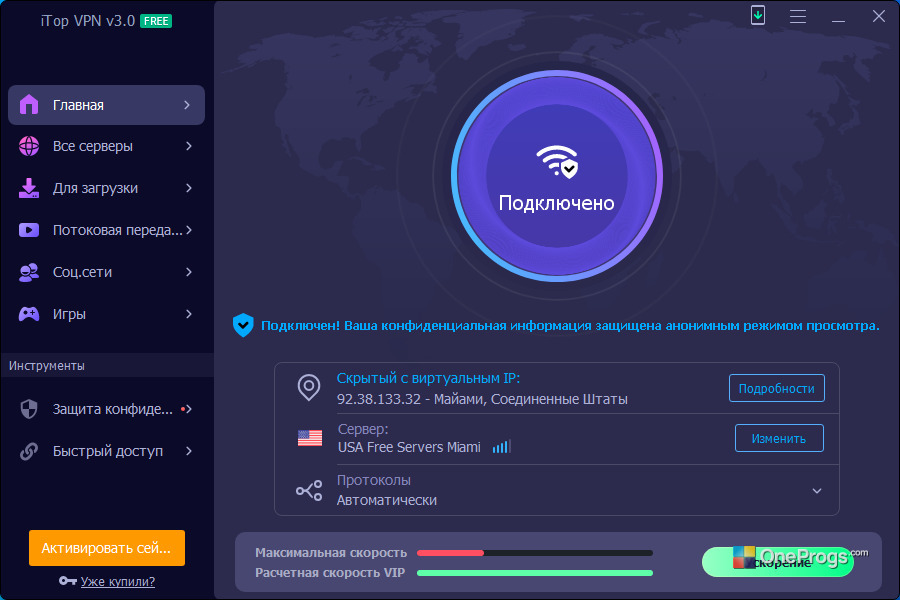This screenshot has height=600, width=900.
Task: Click the Уже купили? link
Action: (x=118, y=582)
